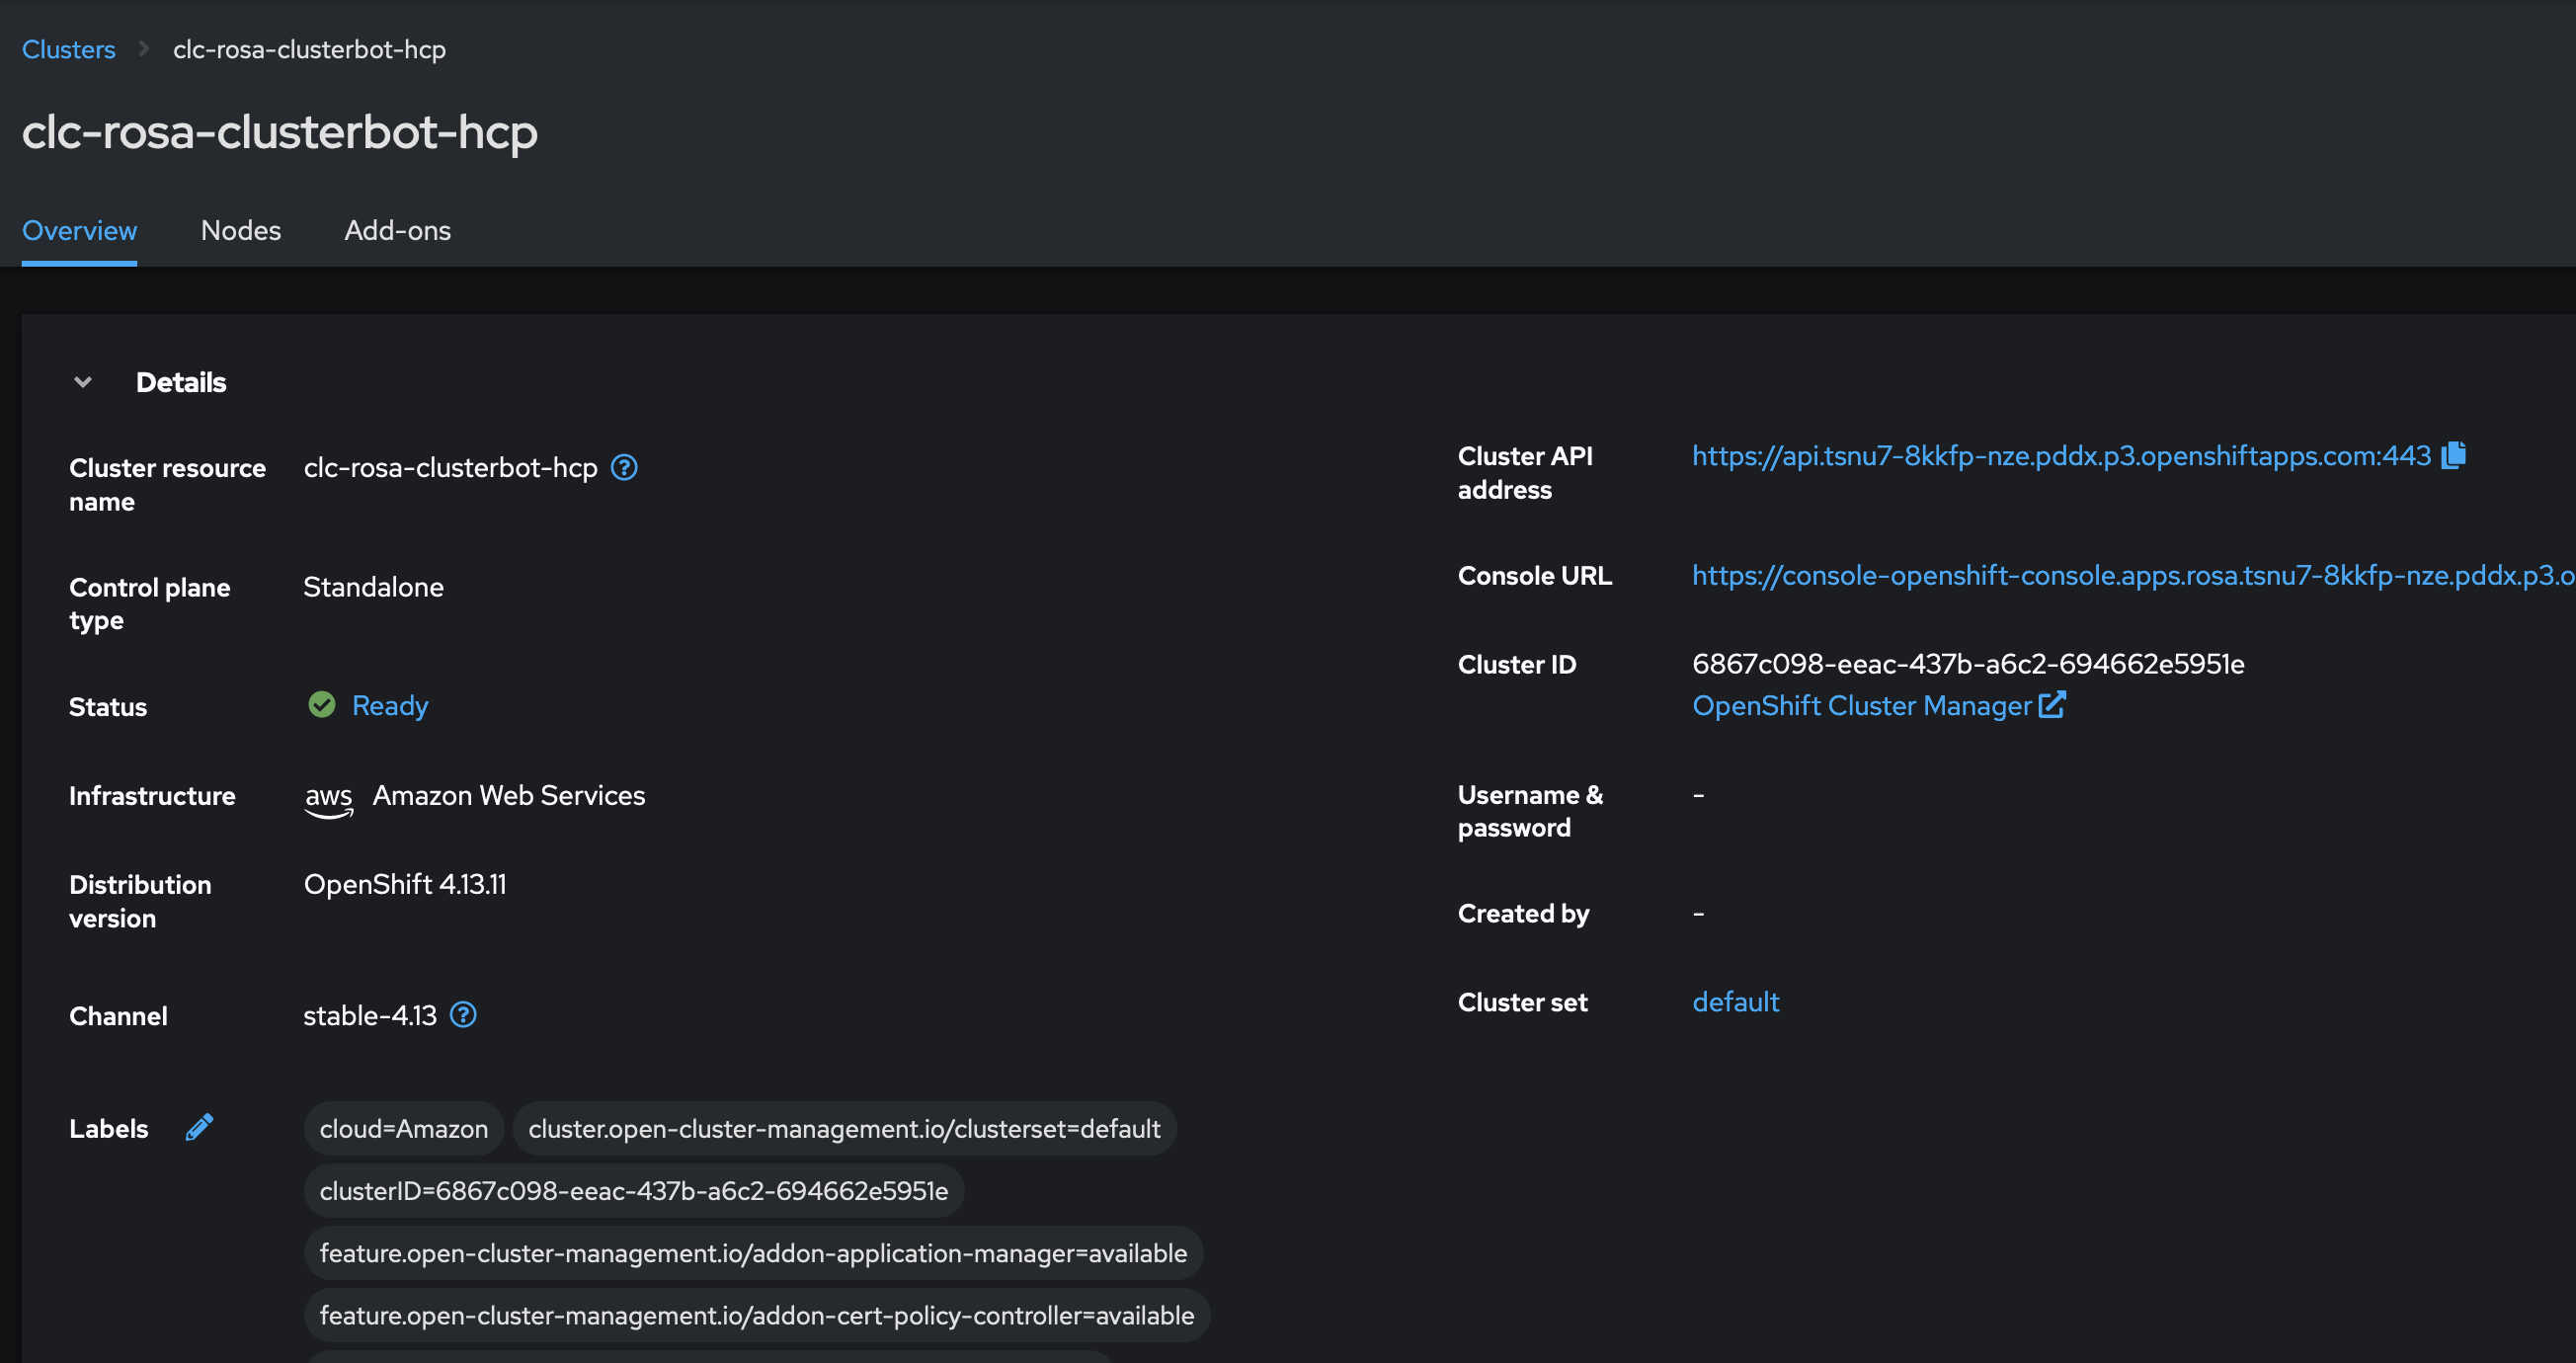Click external link icon after OpenShift Cluster Manager
Viewport: 2576px width, 1363px height.
point(2052,705)
